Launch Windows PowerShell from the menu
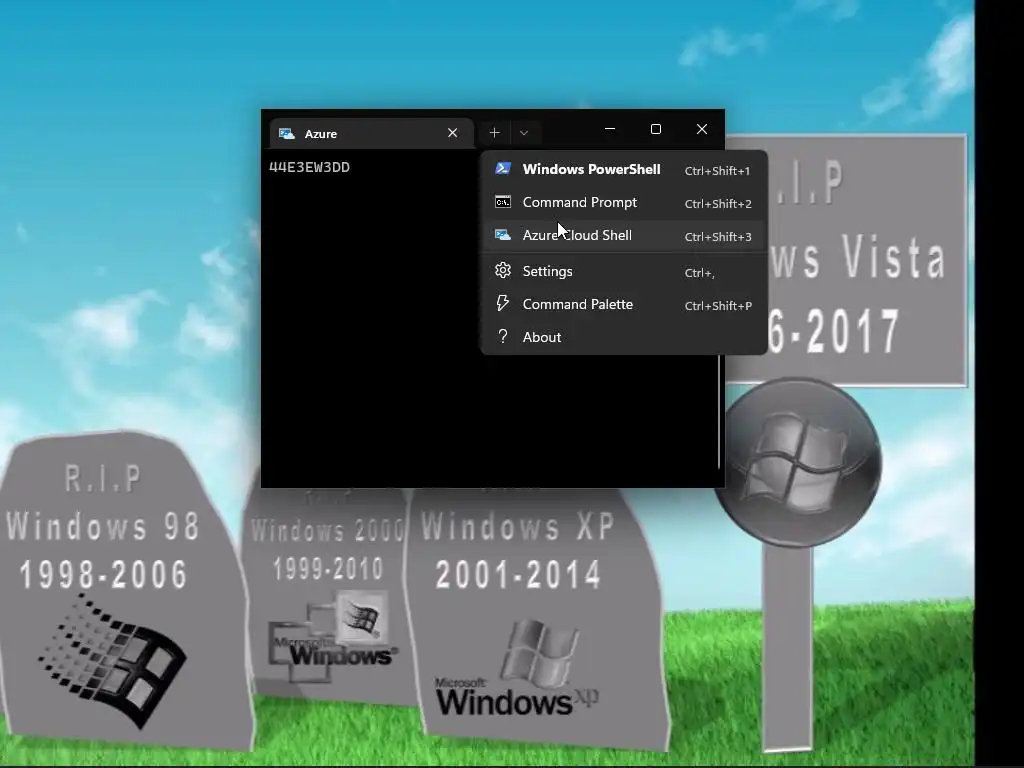The image size is (1024, 768). (x=624, y=169)
